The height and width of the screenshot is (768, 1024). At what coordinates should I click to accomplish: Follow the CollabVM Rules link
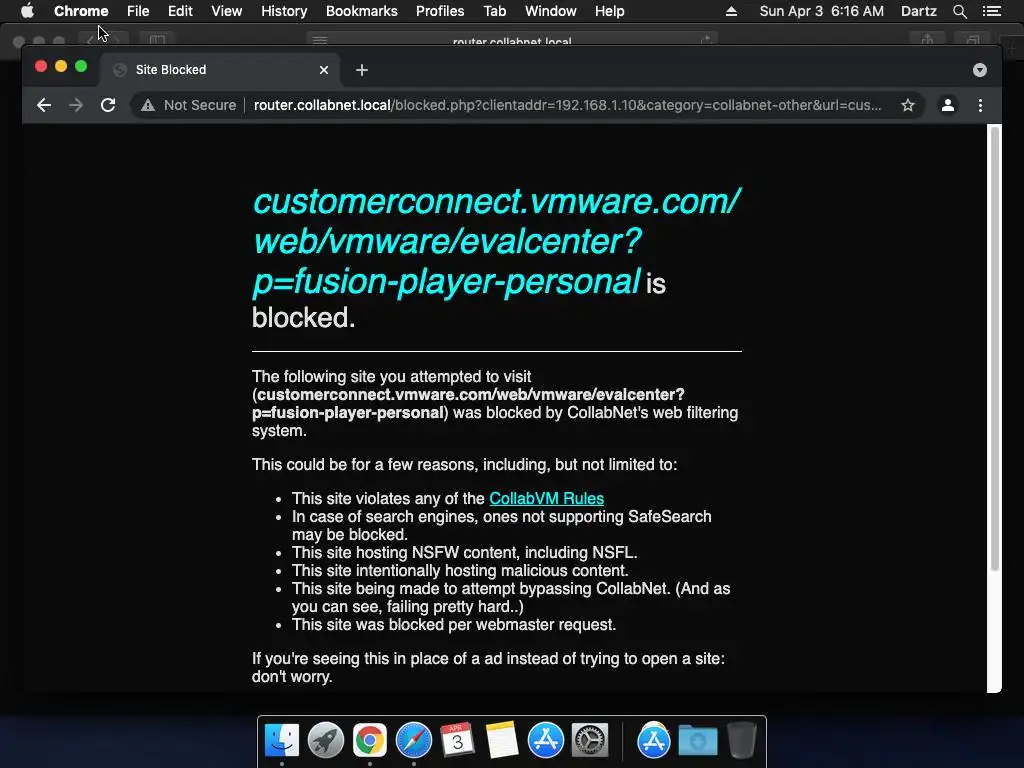pyautogui.click(x=547, y=498)
